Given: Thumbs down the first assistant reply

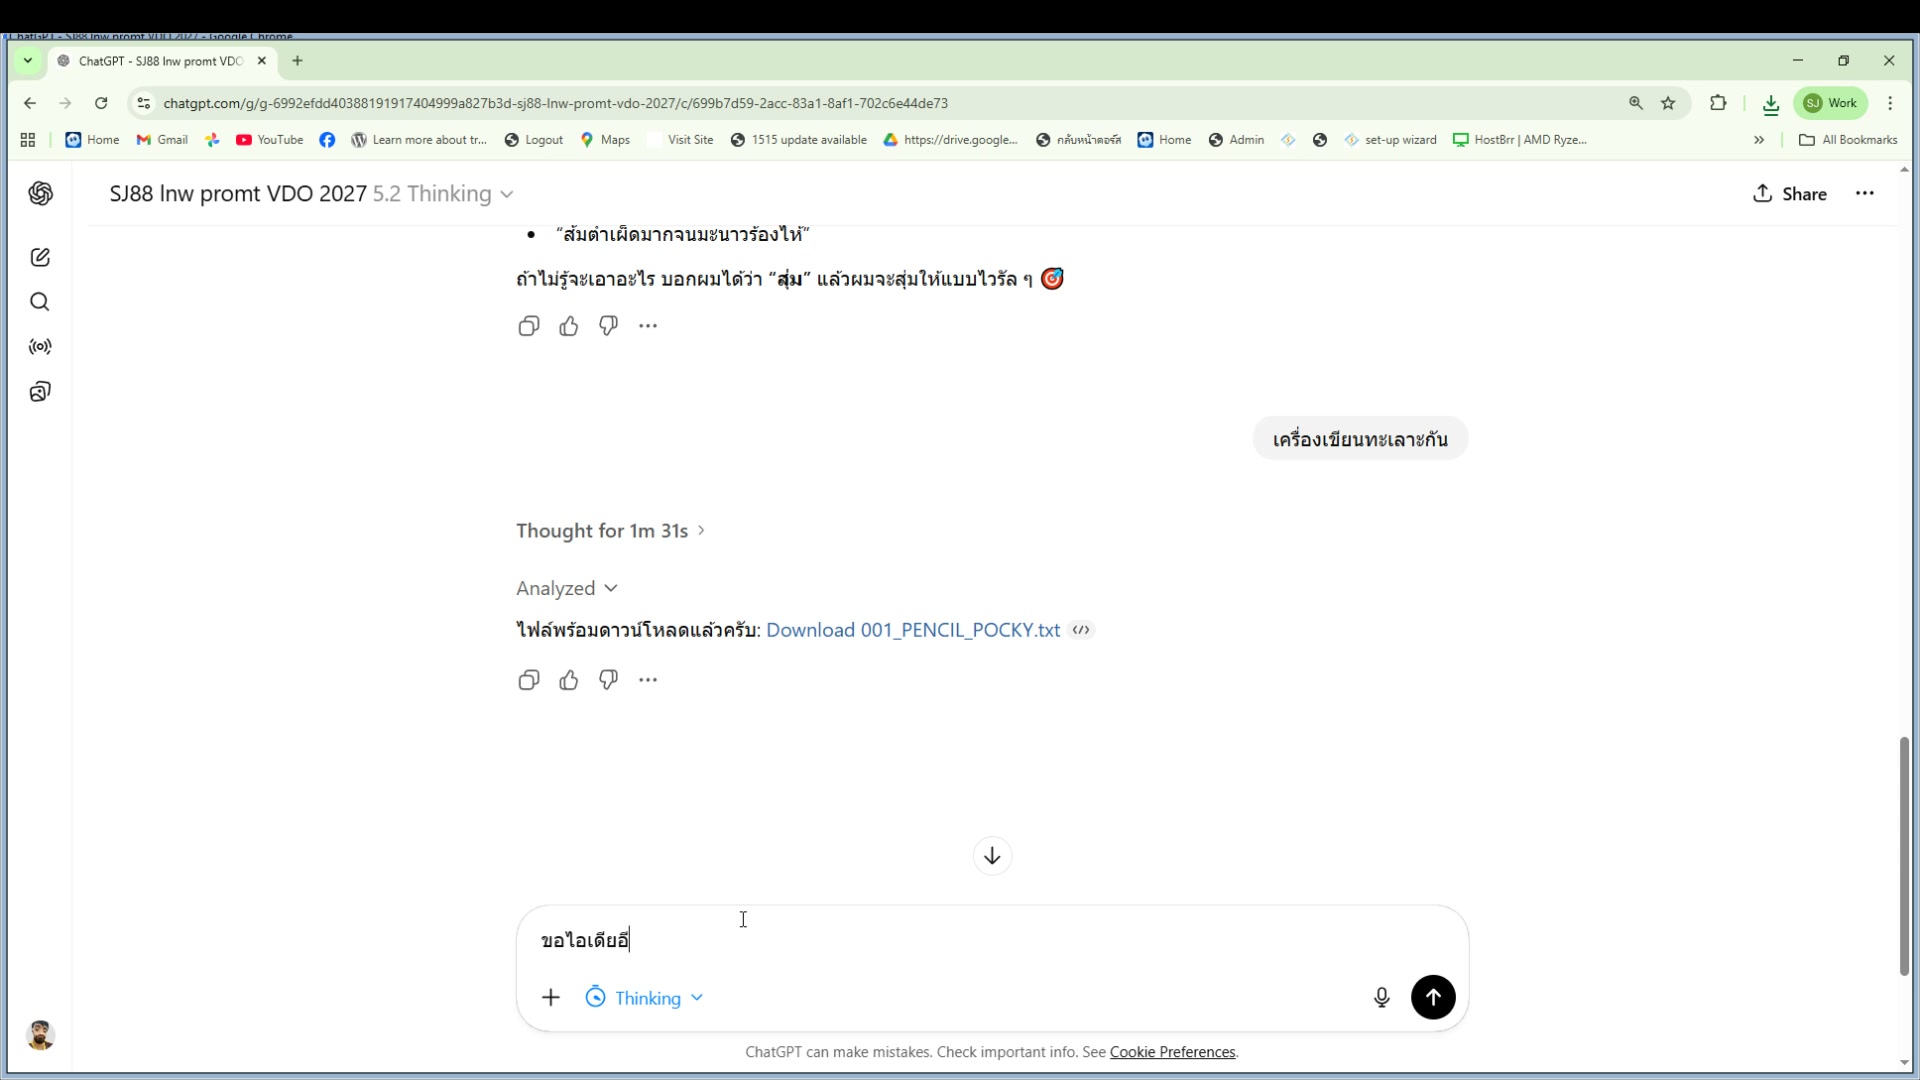Looking at the screenshot, I should click(608, 326).
